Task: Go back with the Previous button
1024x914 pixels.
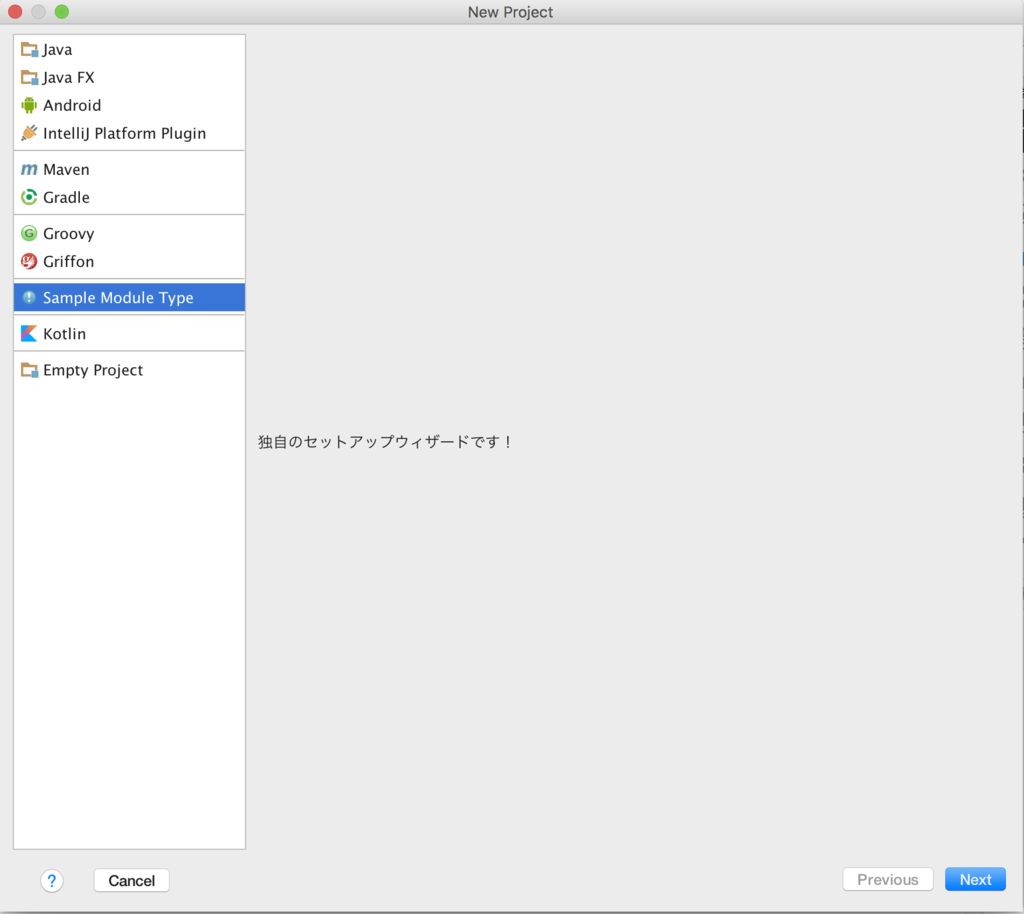Action: pos(888,879)
